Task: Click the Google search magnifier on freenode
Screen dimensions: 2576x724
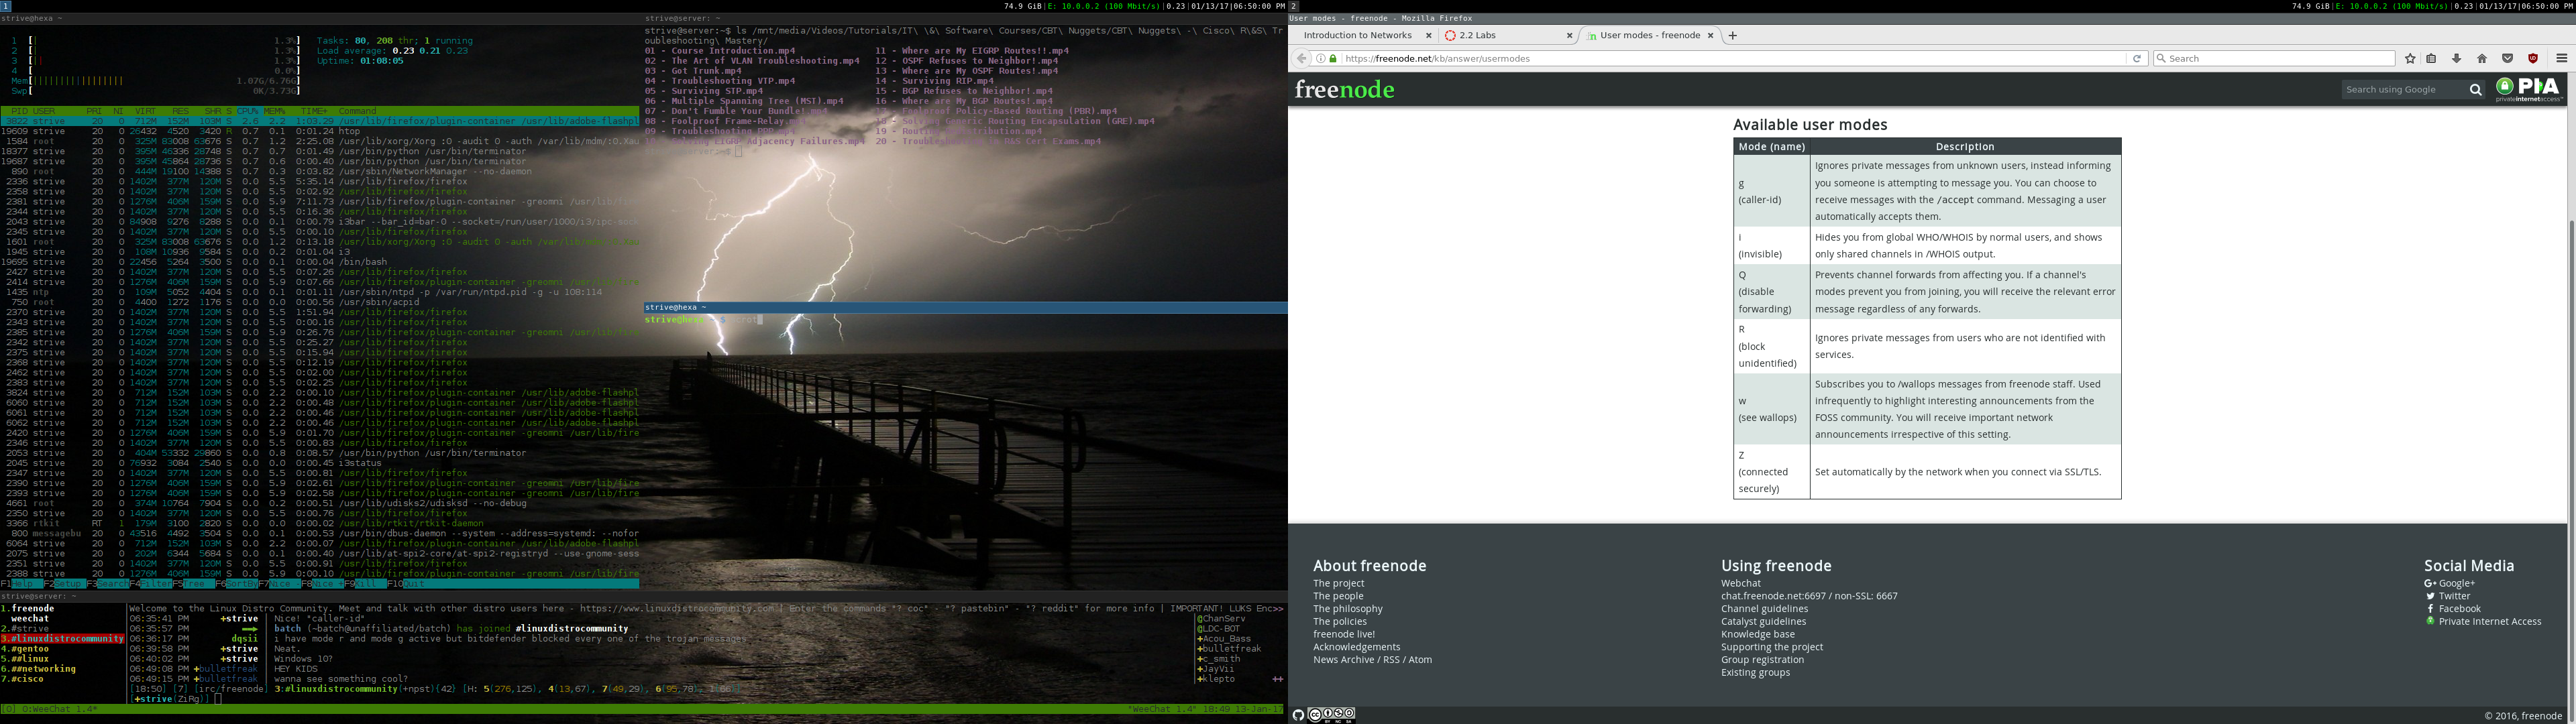Action: coord(2475,90)
